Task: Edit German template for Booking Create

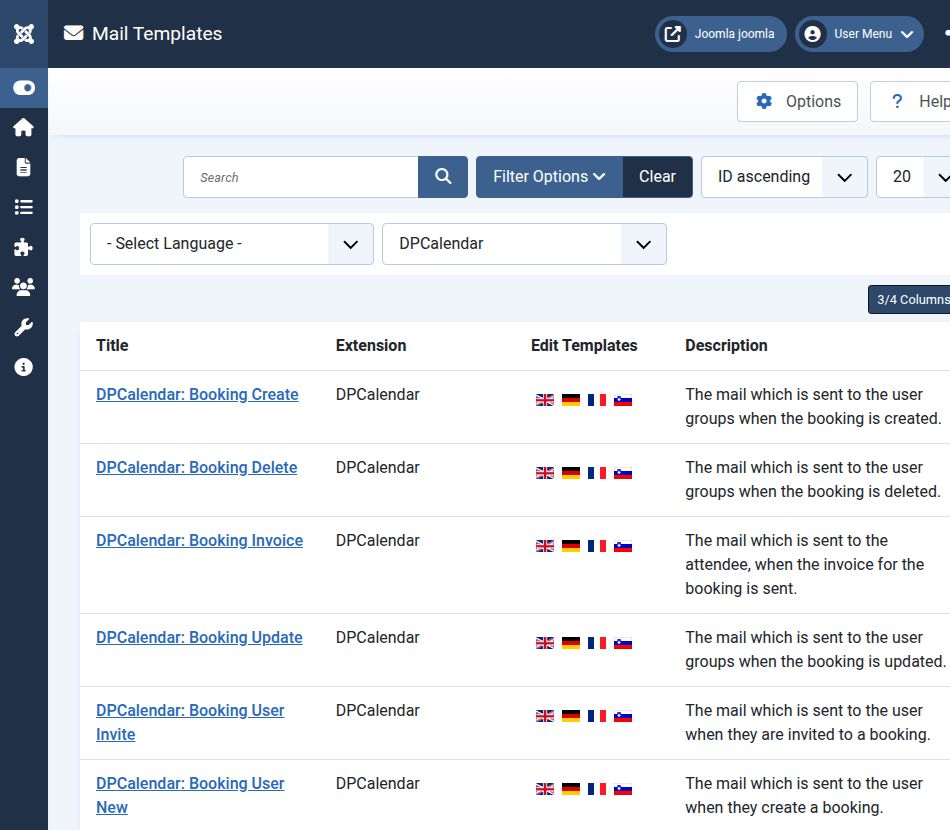Action: [x=571, y=400]
